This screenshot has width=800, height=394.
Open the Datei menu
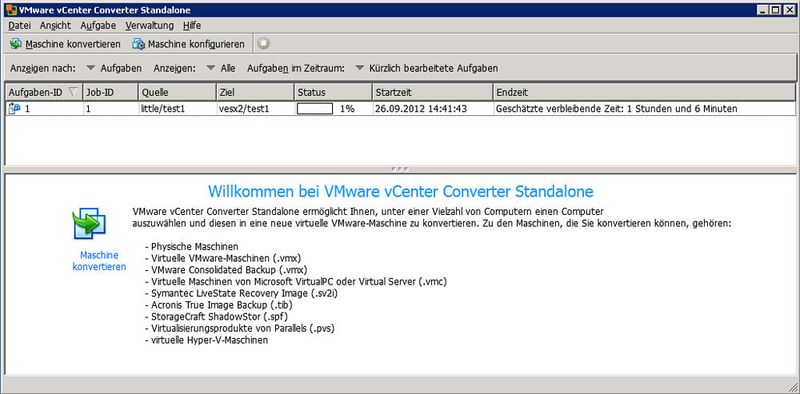point(20,26)
